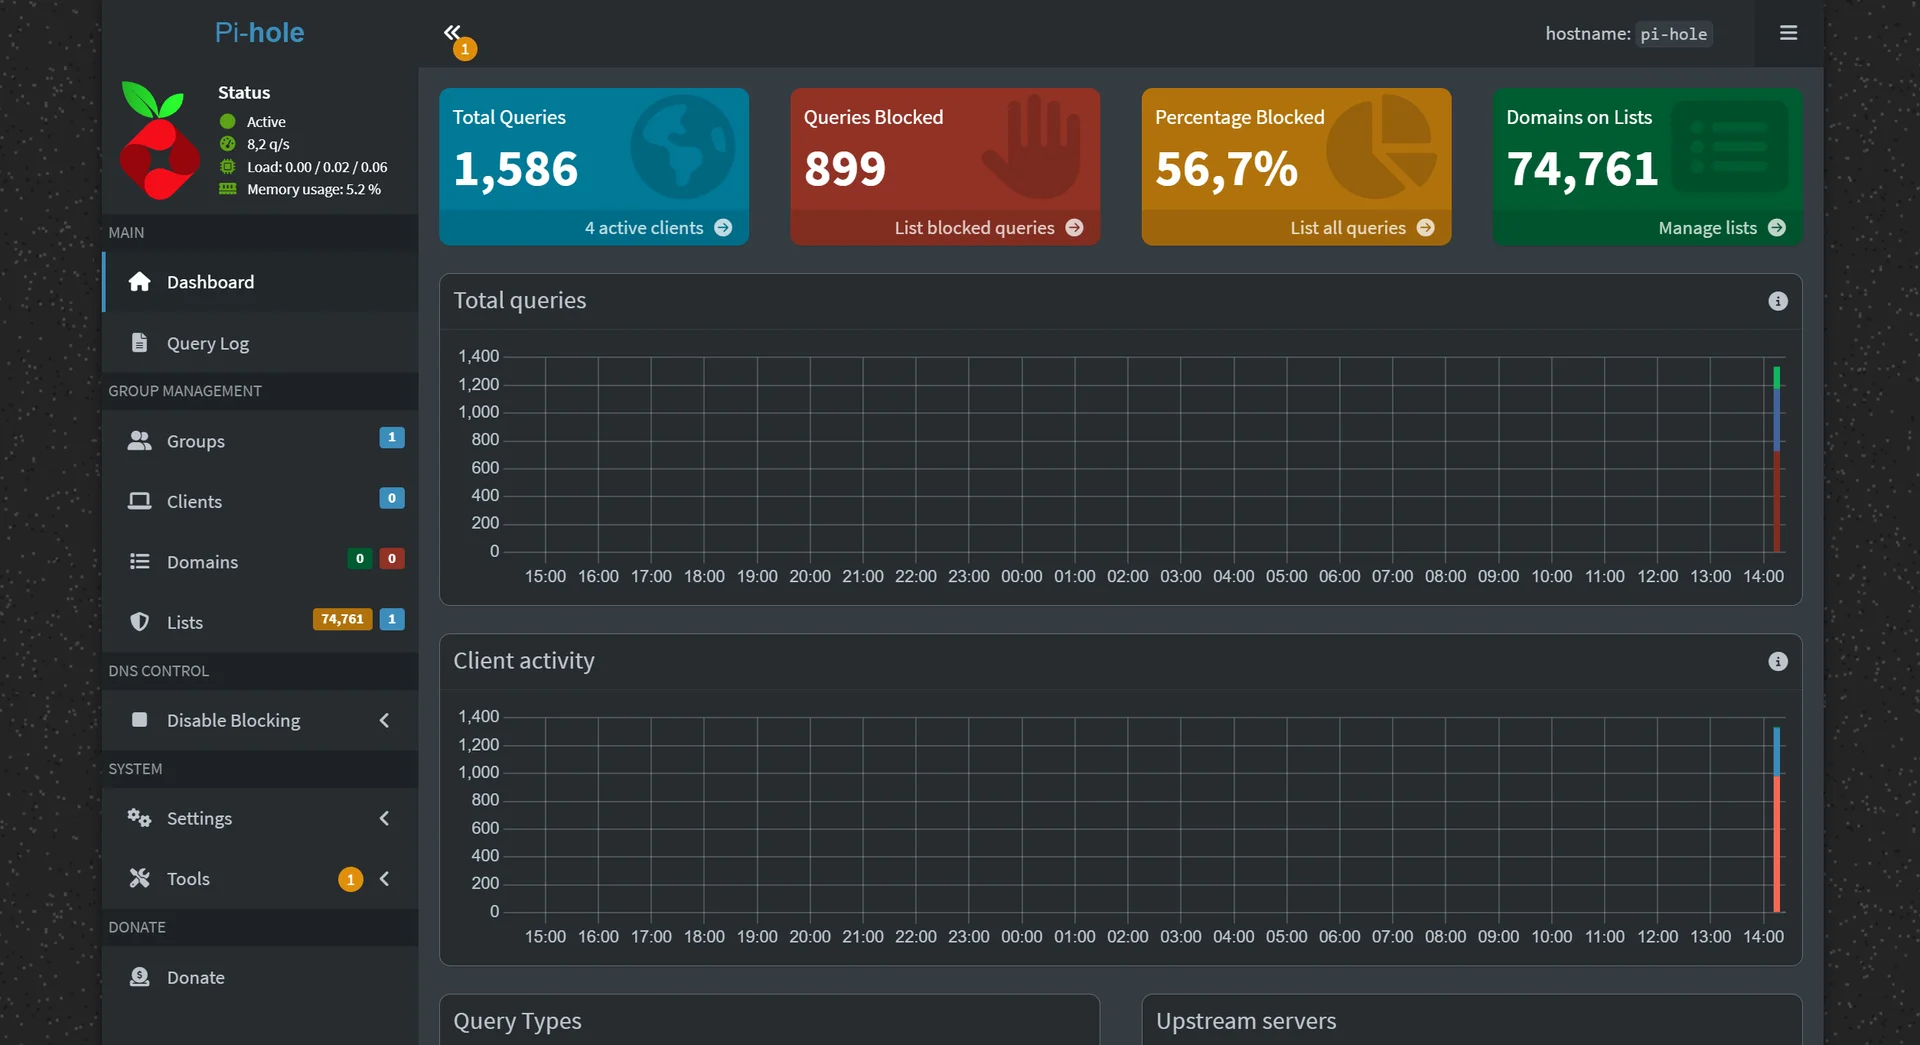Image resolution: width=1920 pixels, height=1045 pixels.
Task: Click the Pi-hole title link
Action: point(259,32)
